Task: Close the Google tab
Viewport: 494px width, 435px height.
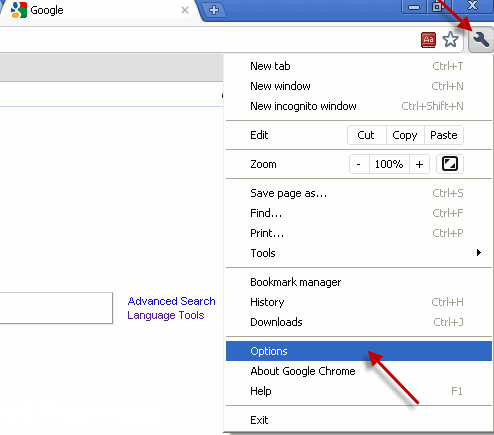Action: pos(185,10)
